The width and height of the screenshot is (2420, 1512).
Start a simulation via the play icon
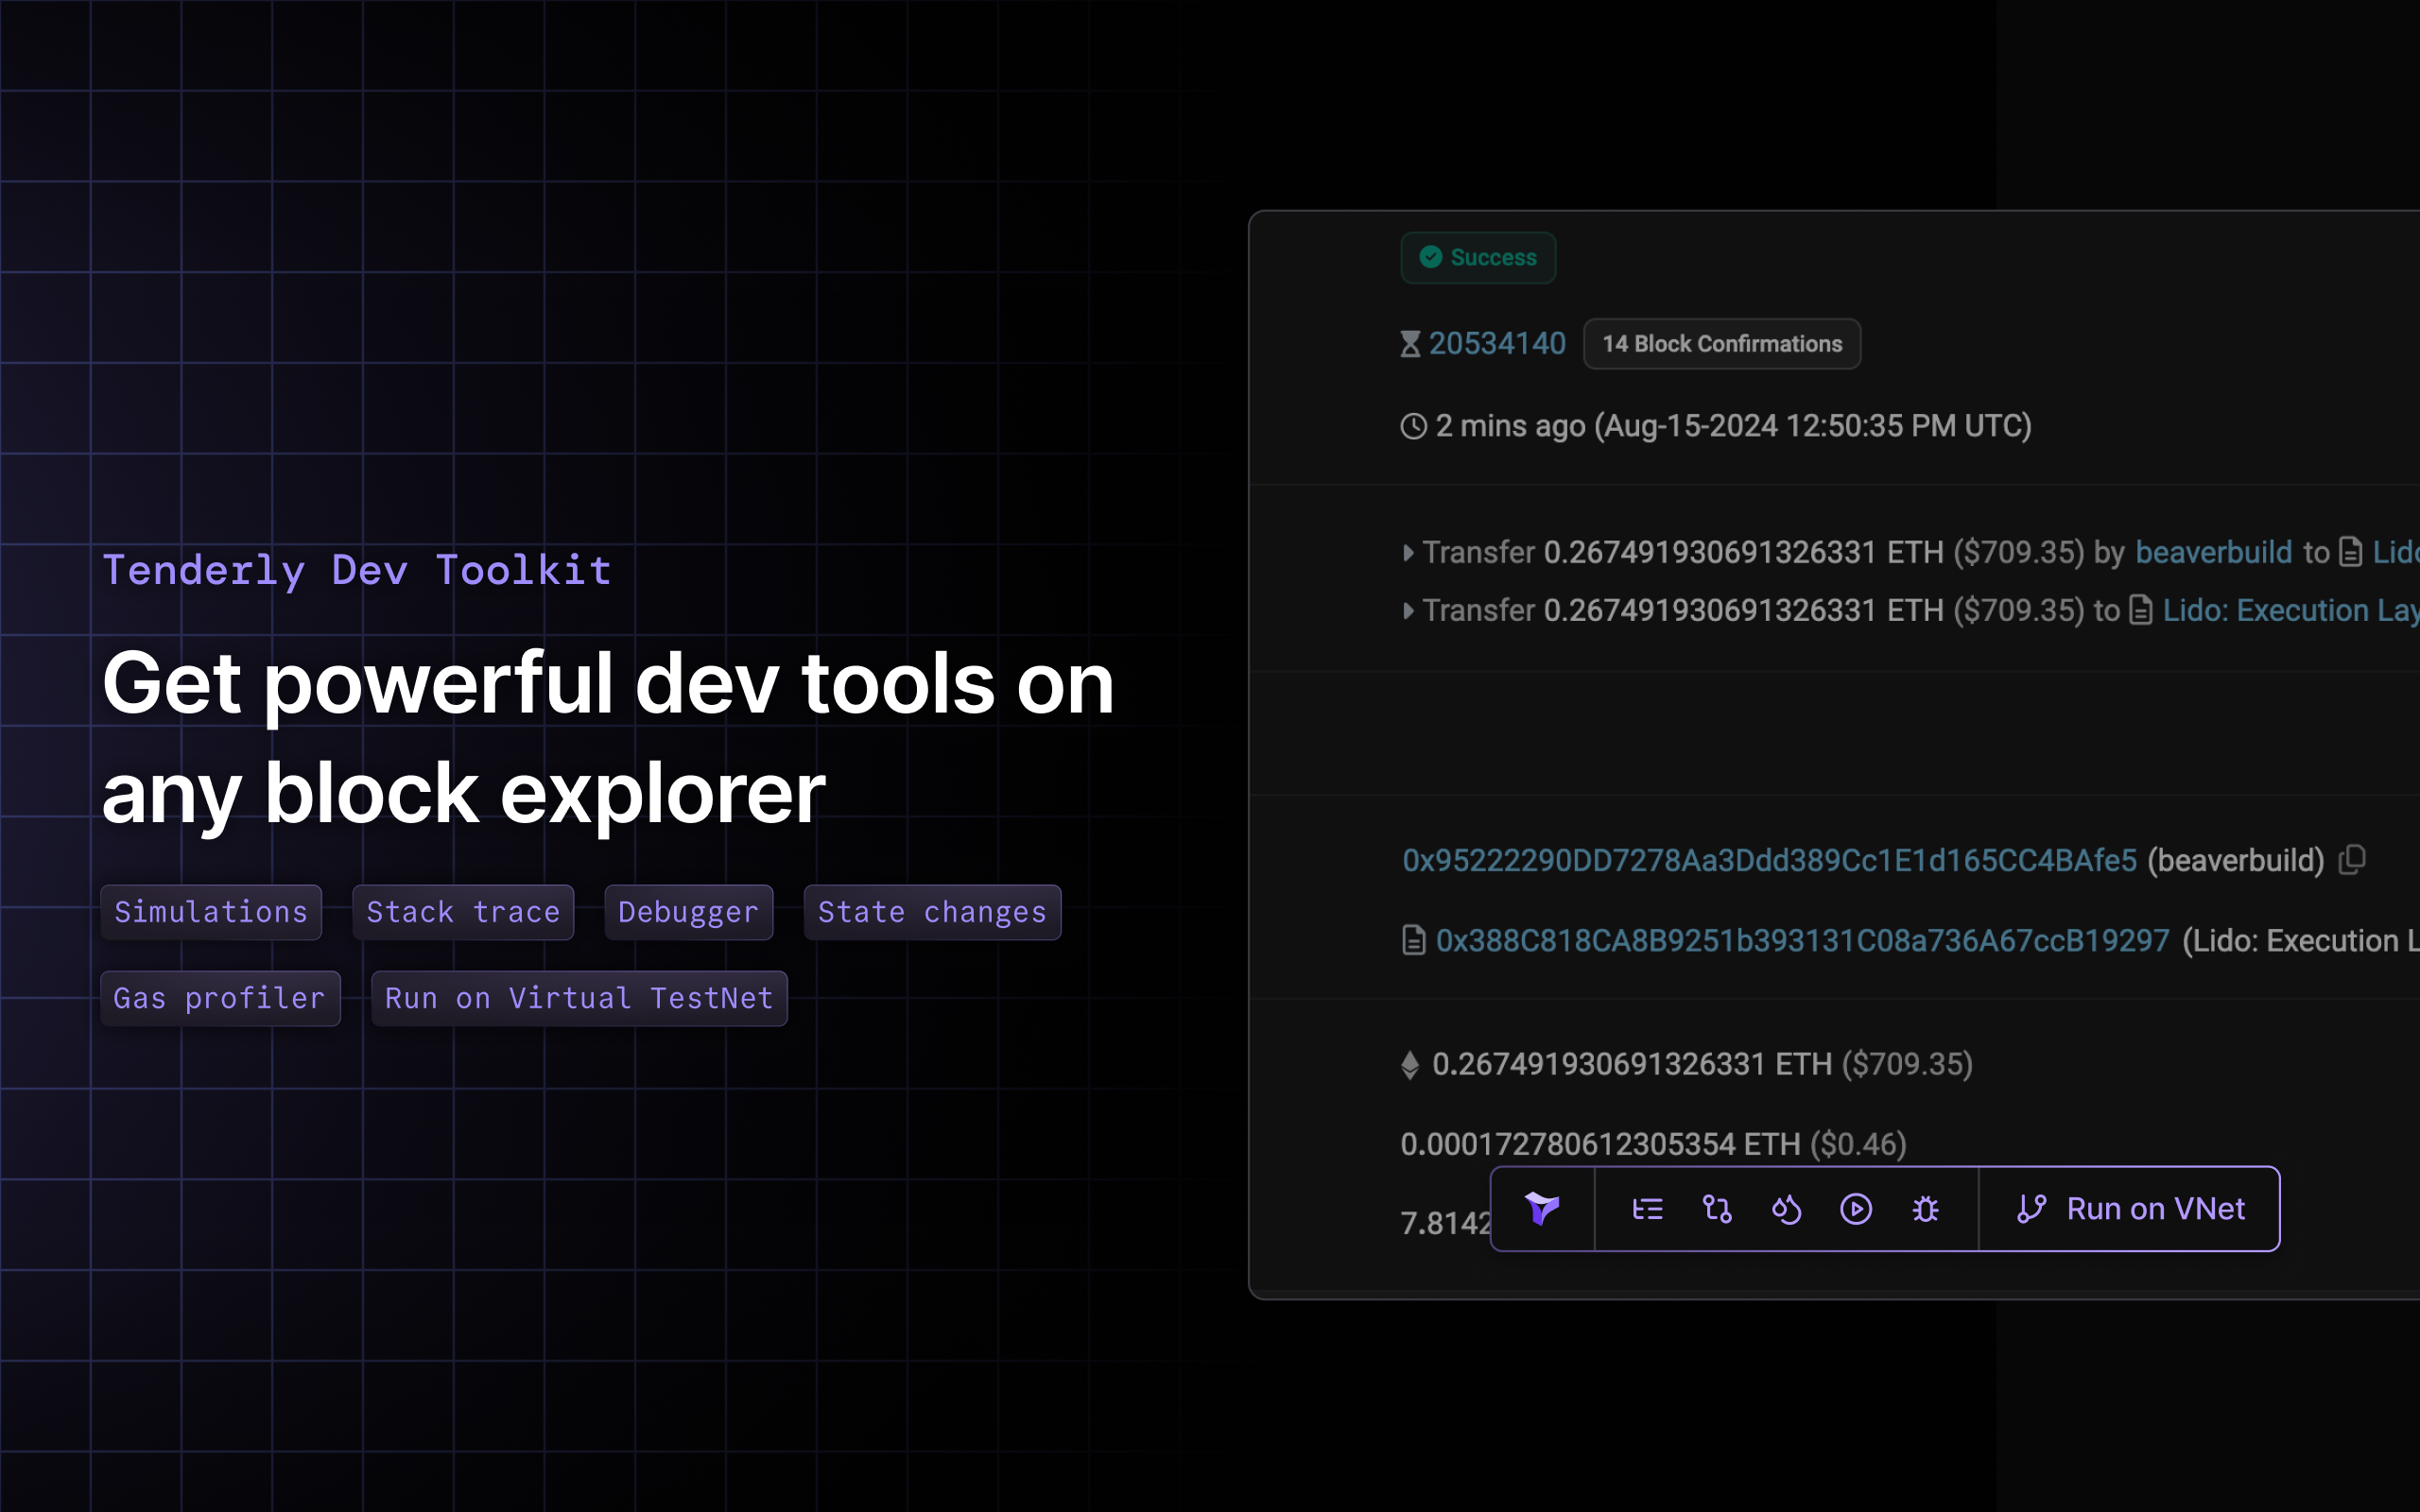(1856, 1209)
